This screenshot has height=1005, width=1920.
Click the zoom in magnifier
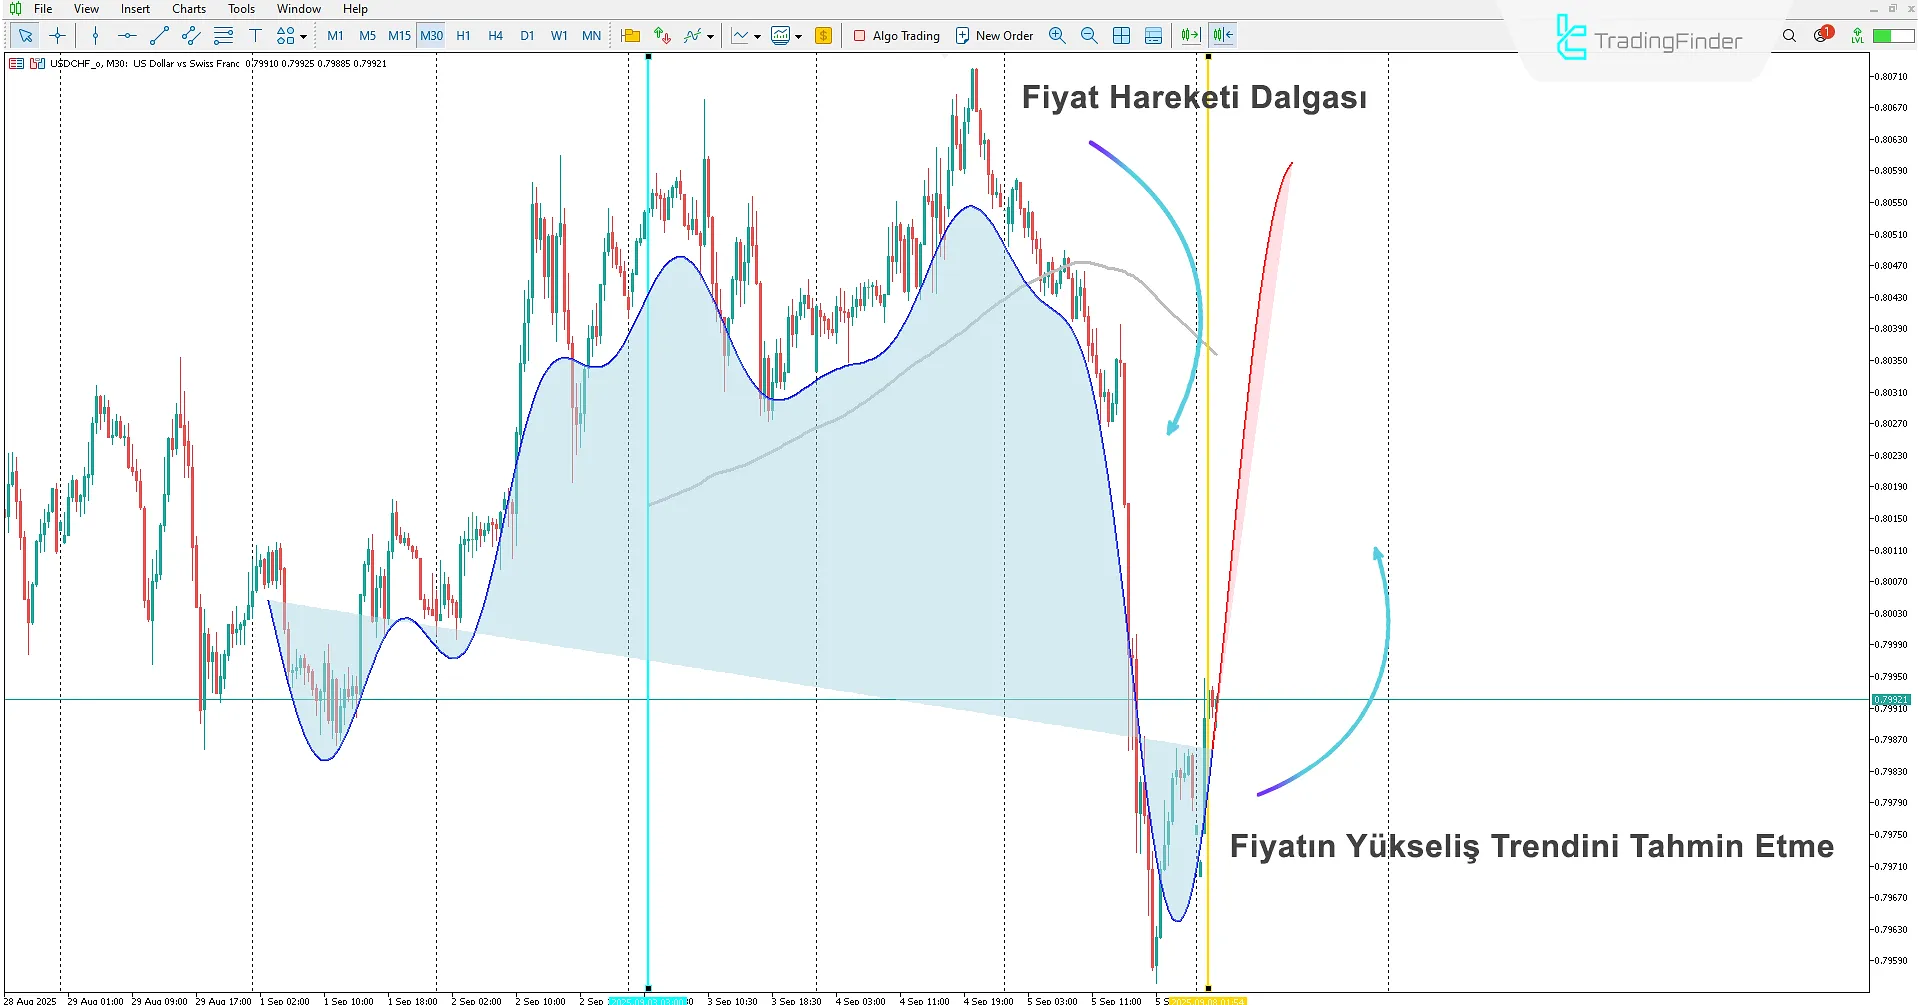pyautogui.click(x=1057, y=36)
